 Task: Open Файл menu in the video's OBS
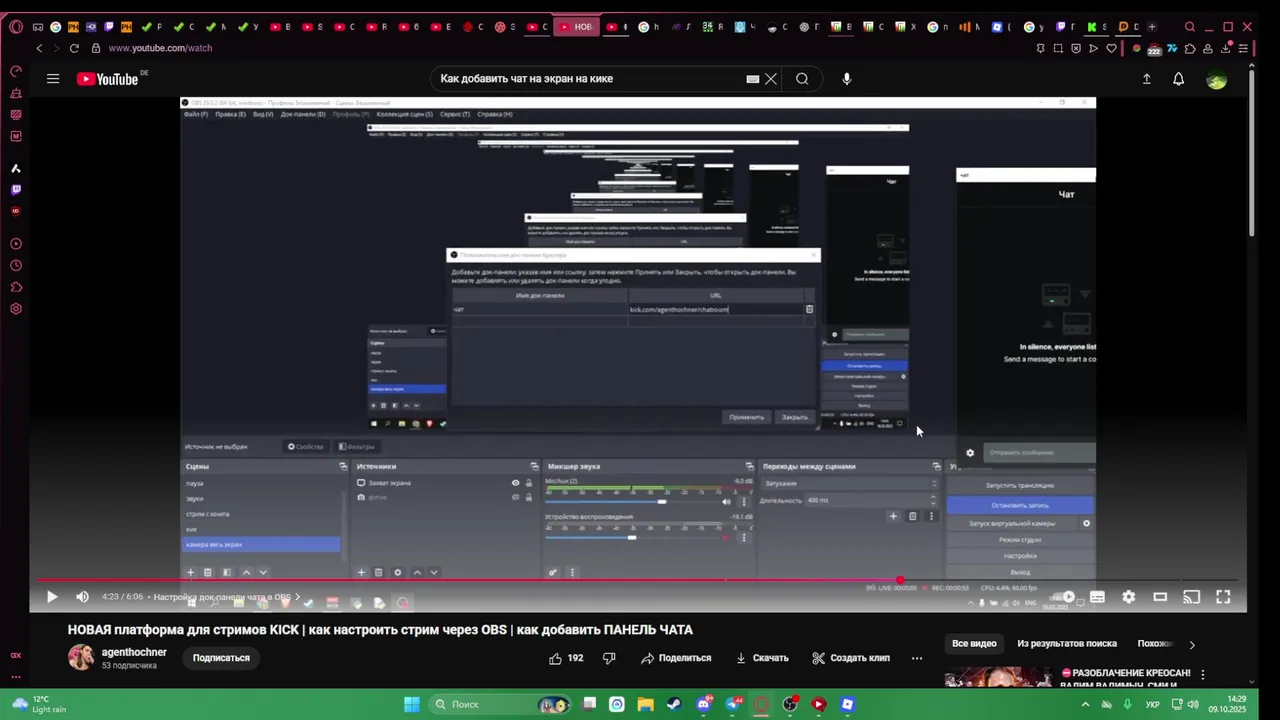(x=196, y=114)
